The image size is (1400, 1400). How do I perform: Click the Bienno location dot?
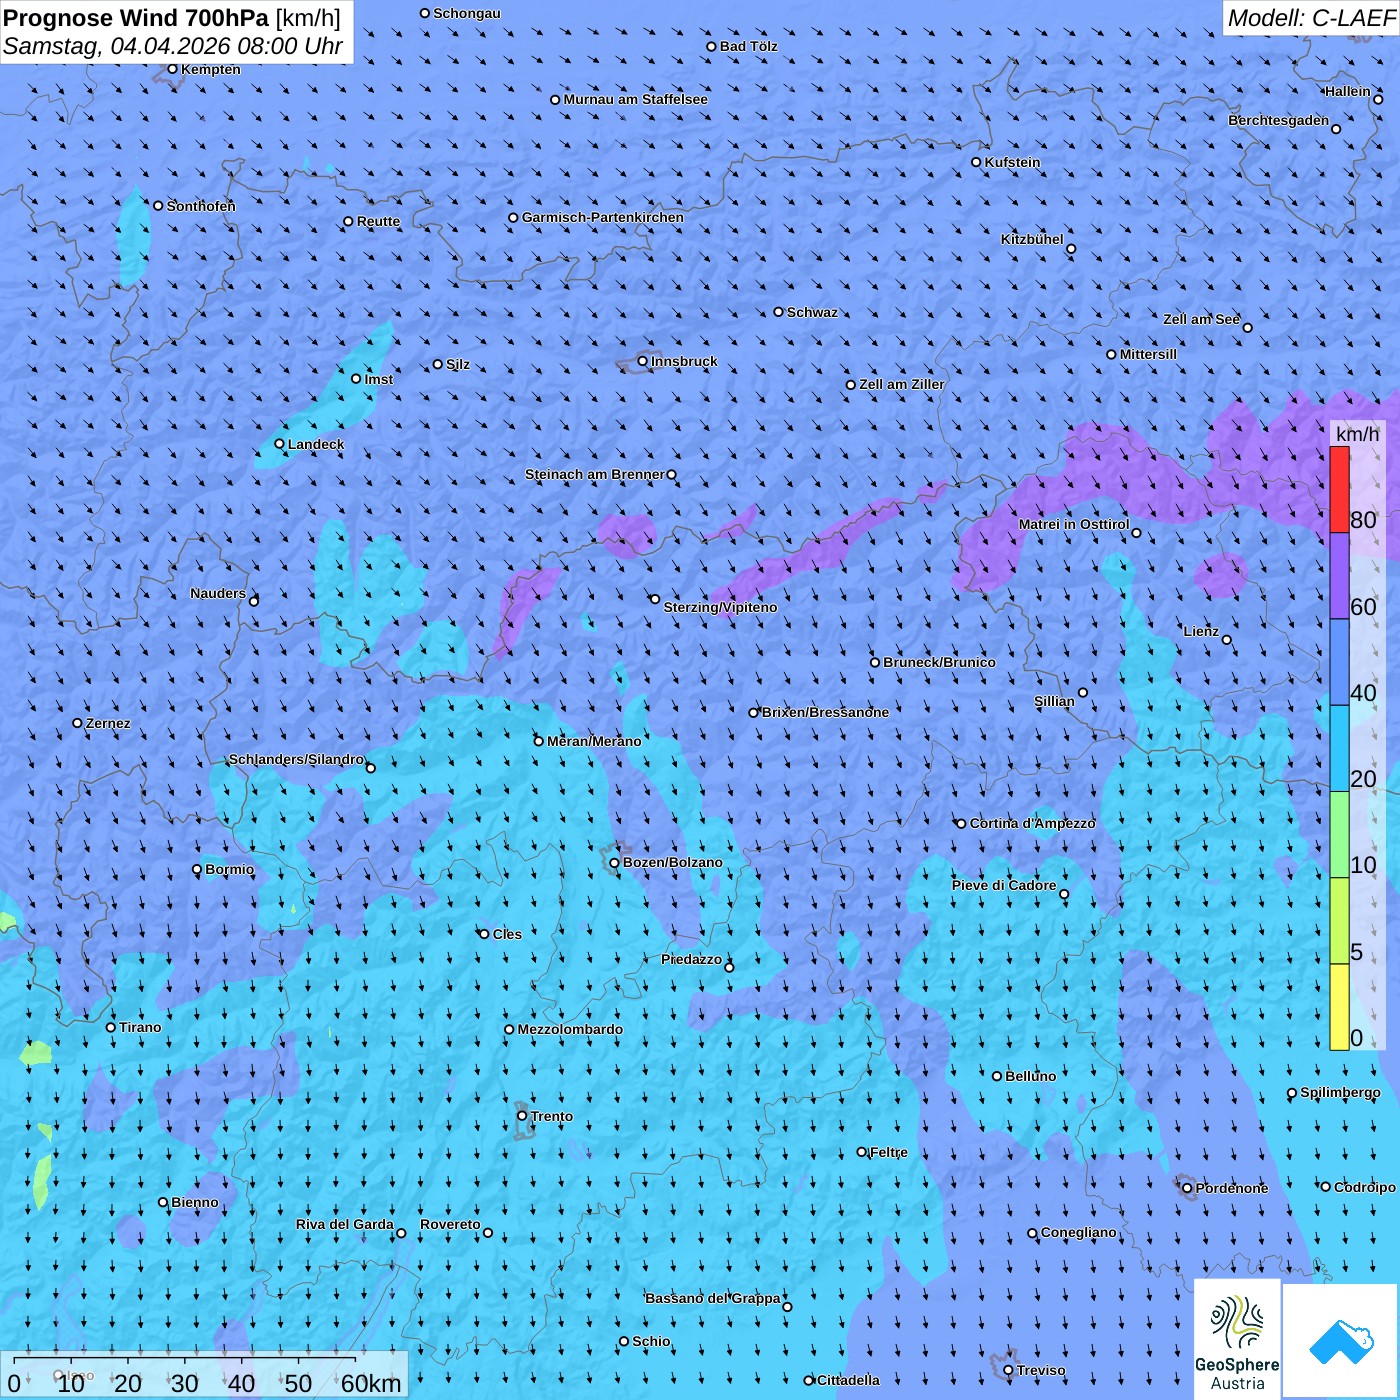[163, 1202]
